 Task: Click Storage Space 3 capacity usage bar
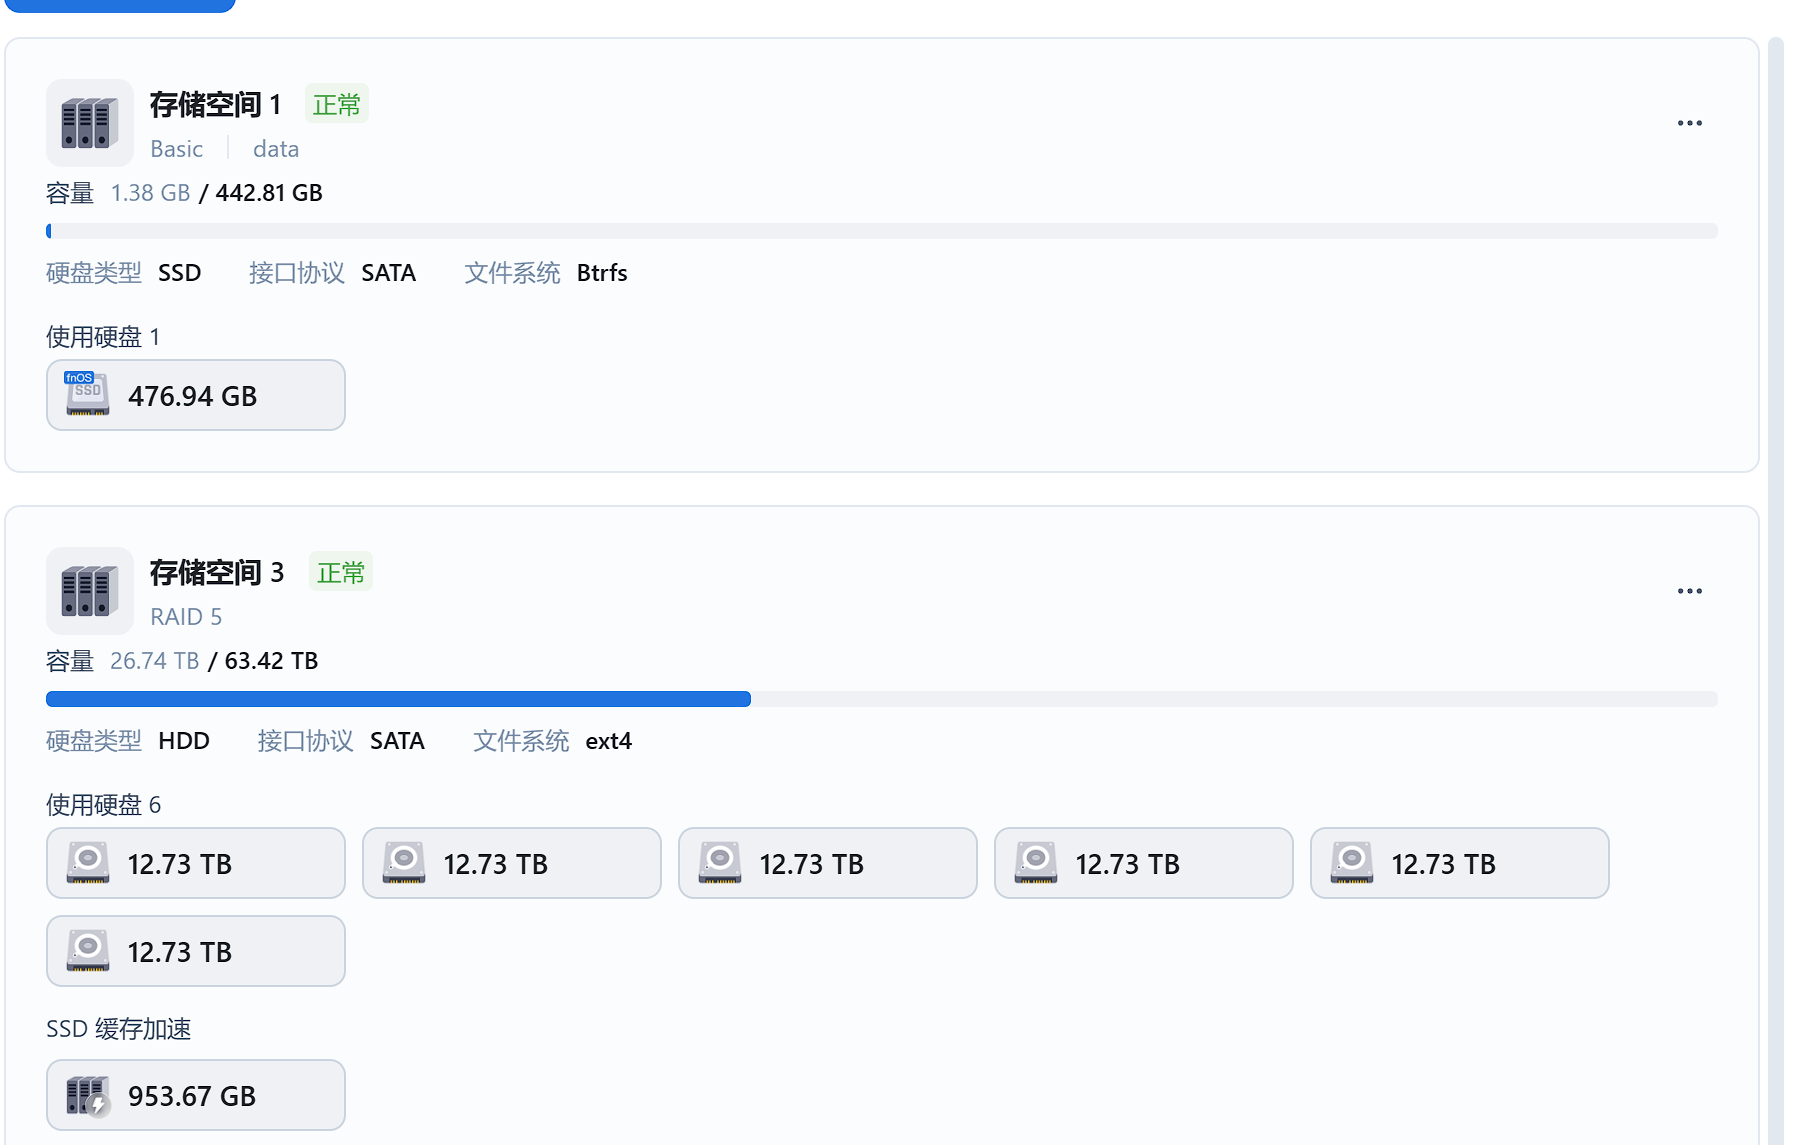(x=880, y=699)
